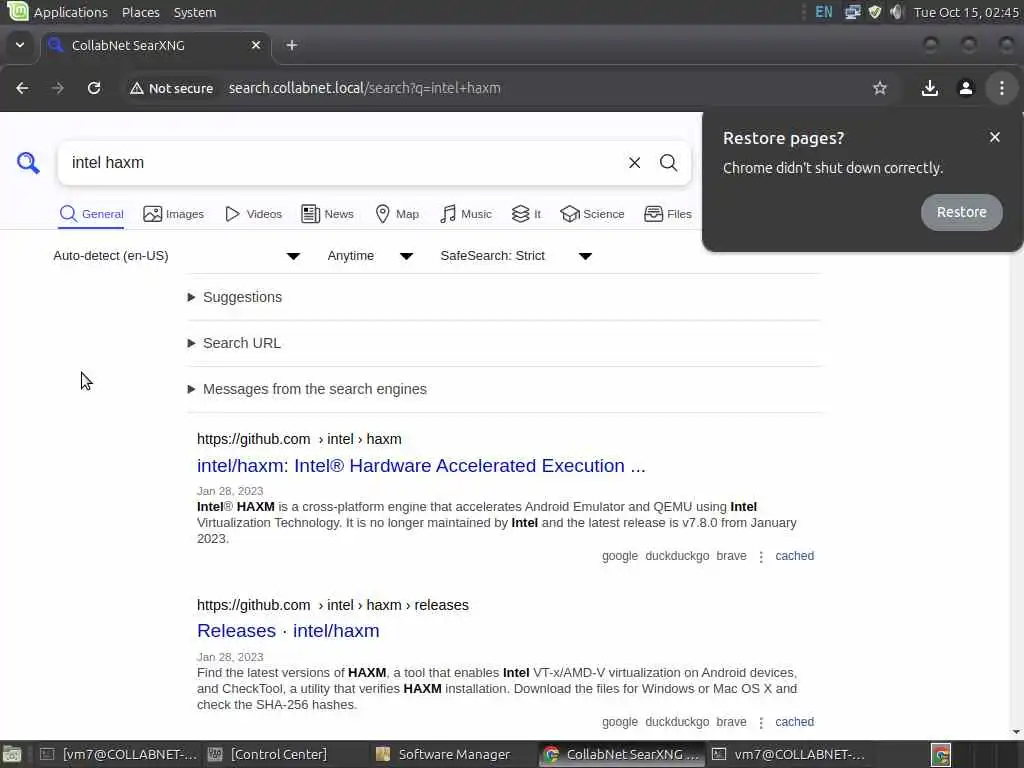
Task: Open the Auto-detect (en-US) language dropdown
Action: pos(176,256)
